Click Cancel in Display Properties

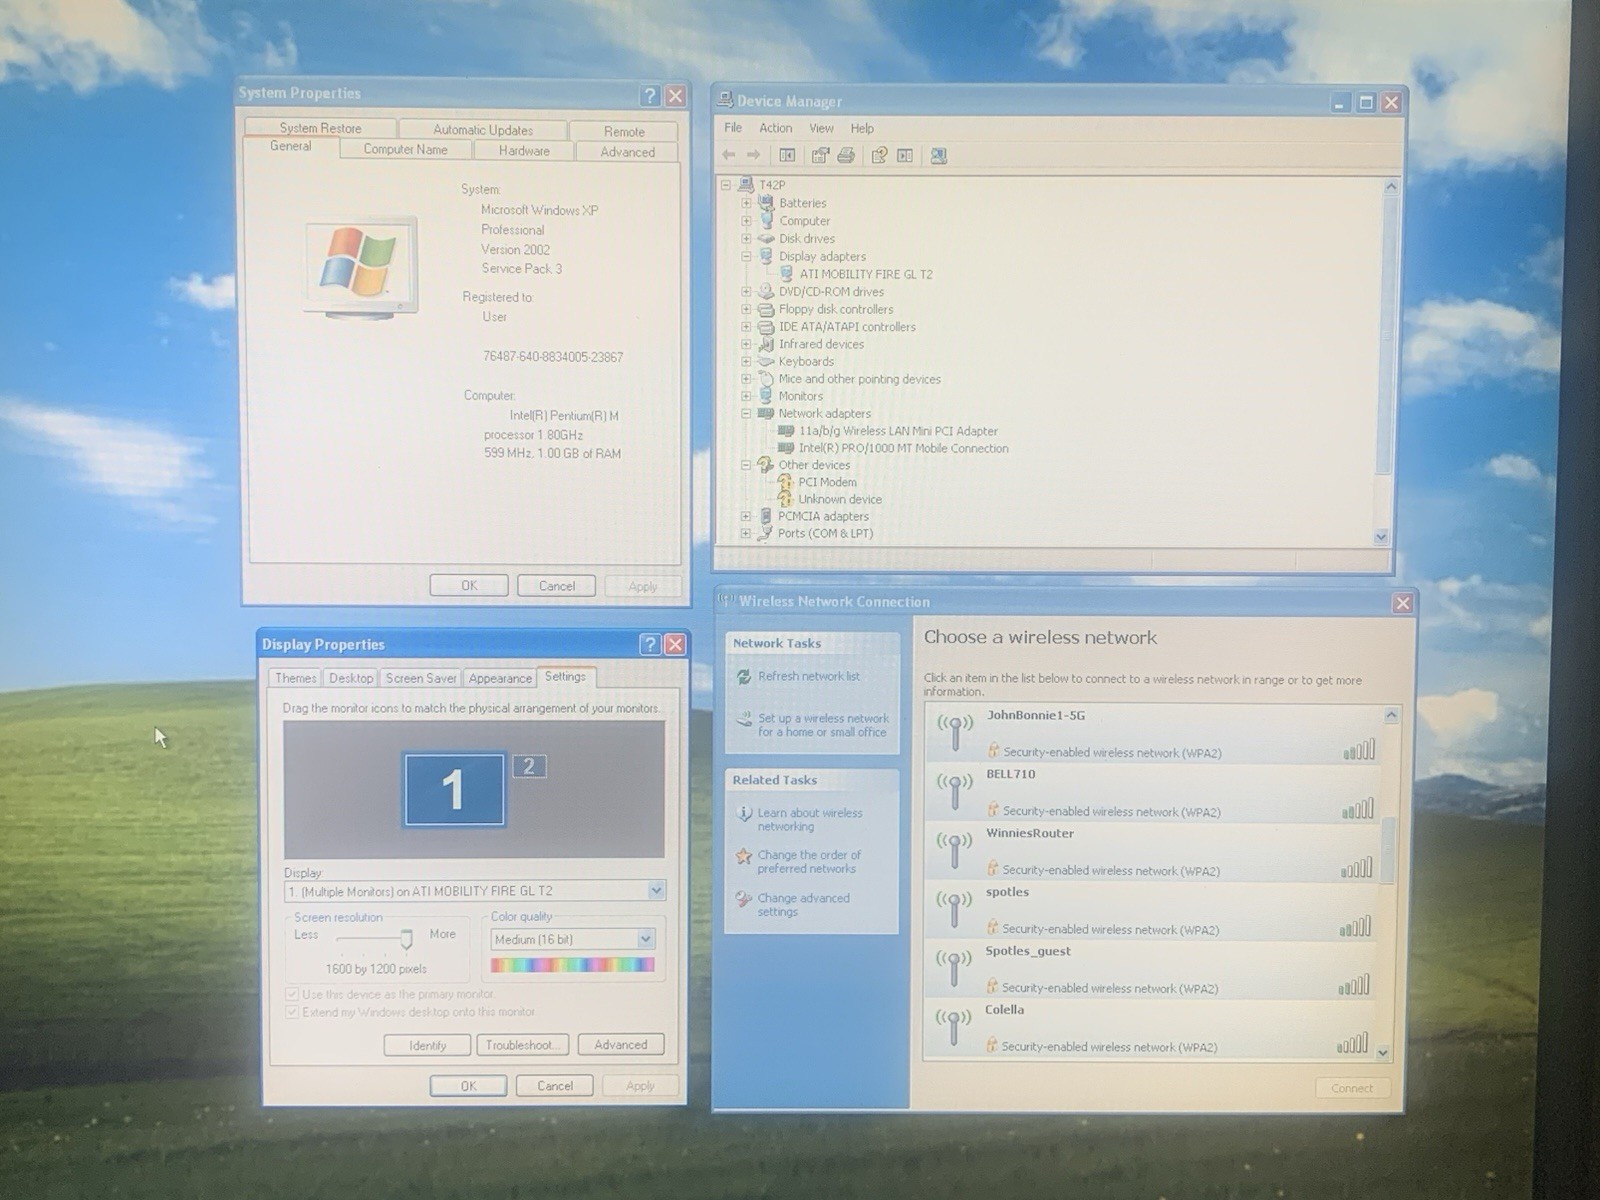click(x=555, y=1086)
